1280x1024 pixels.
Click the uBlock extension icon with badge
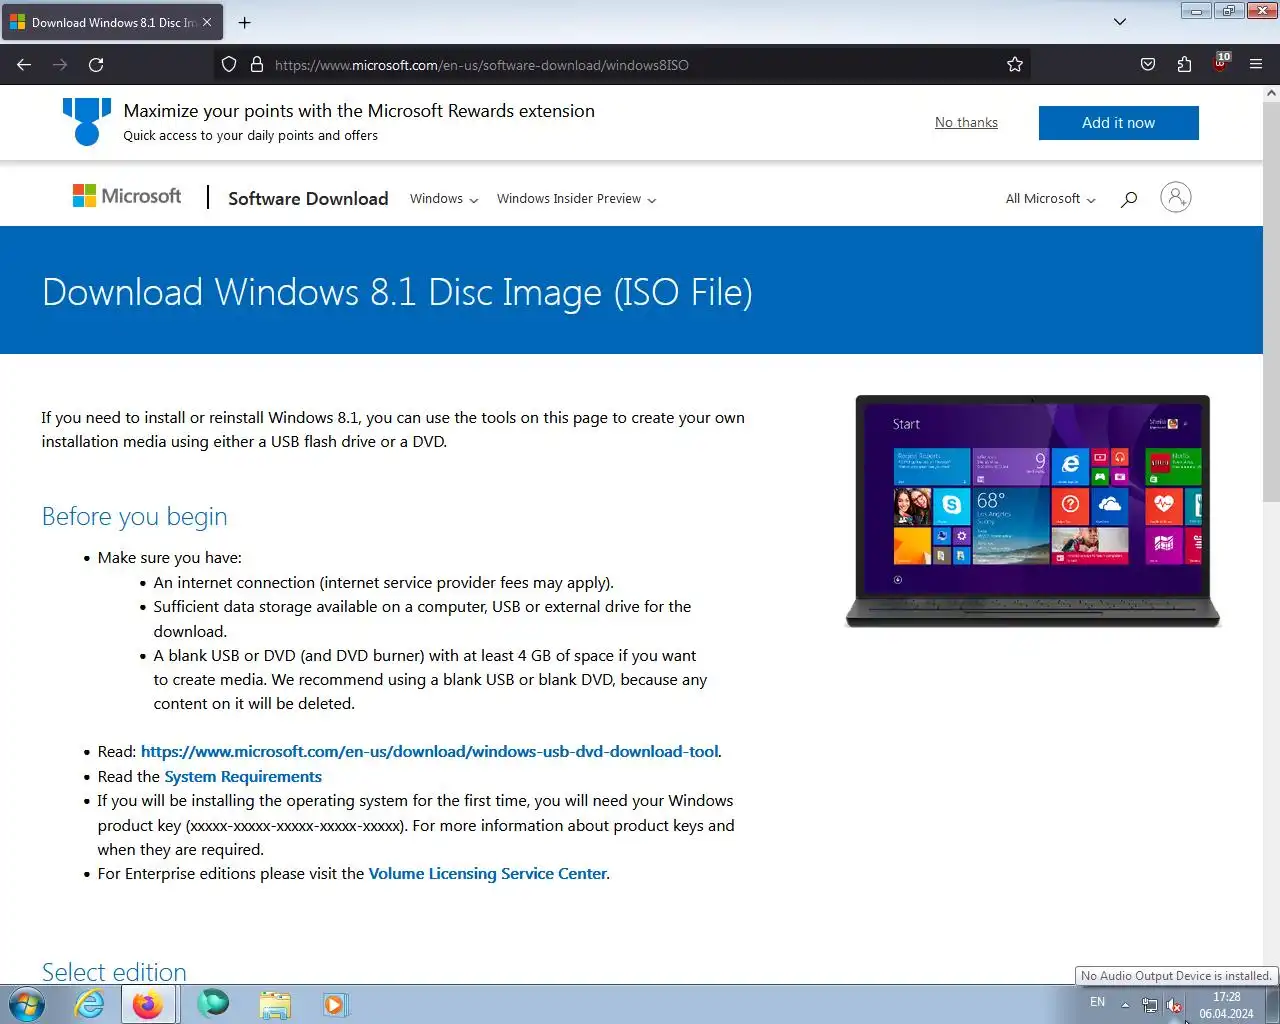point(1221,64)
